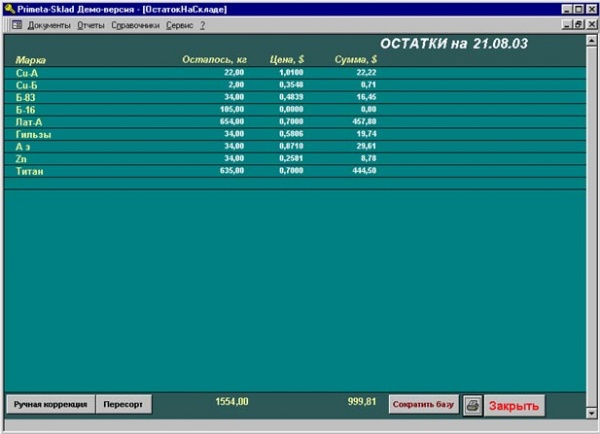Click the Цена, $ column header

tap(287, 59)
